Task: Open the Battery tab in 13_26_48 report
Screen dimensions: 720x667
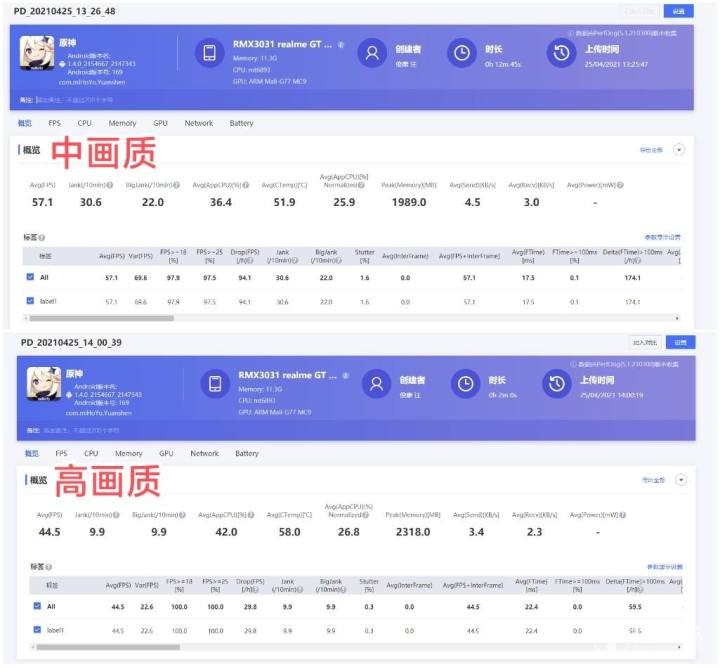Action: [242, 123]
